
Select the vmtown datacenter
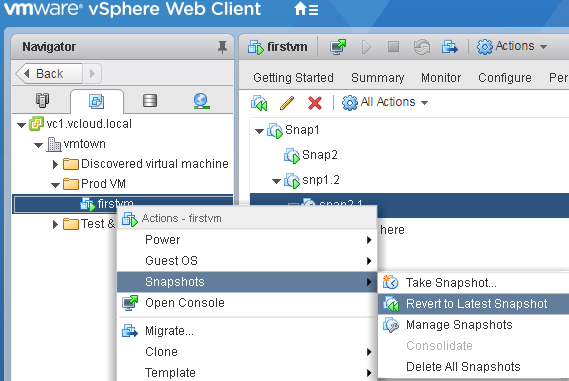85,144
